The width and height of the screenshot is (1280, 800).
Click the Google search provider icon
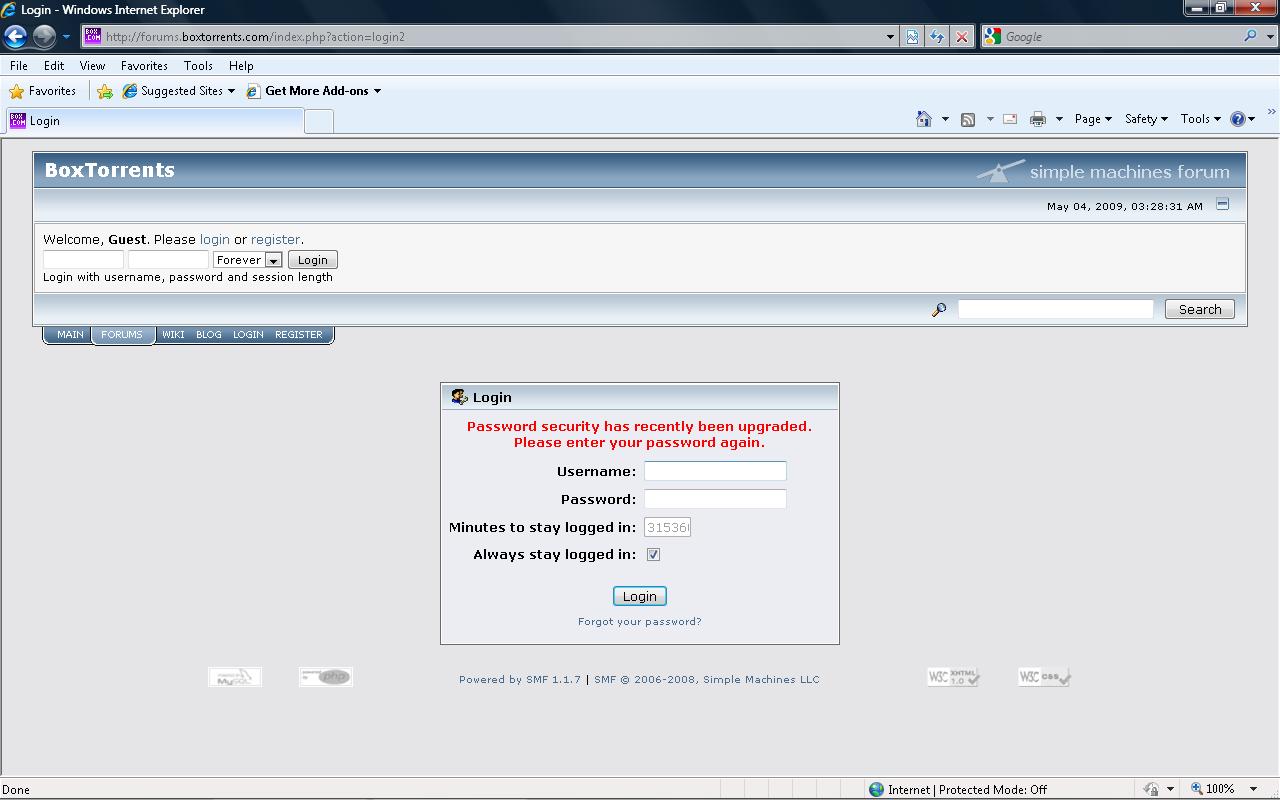tap(992, 37)
